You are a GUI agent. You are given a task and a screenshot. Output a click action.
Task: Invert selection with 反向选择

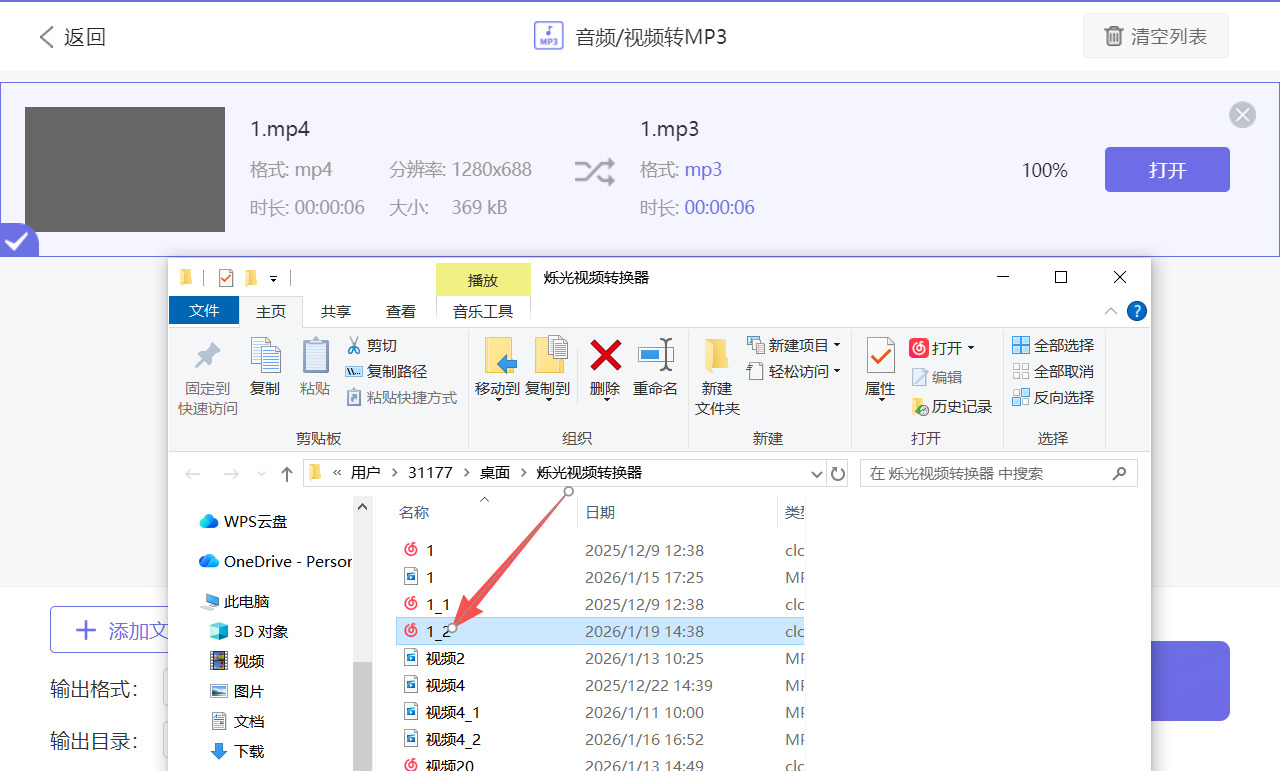[x=1053, y=397]
